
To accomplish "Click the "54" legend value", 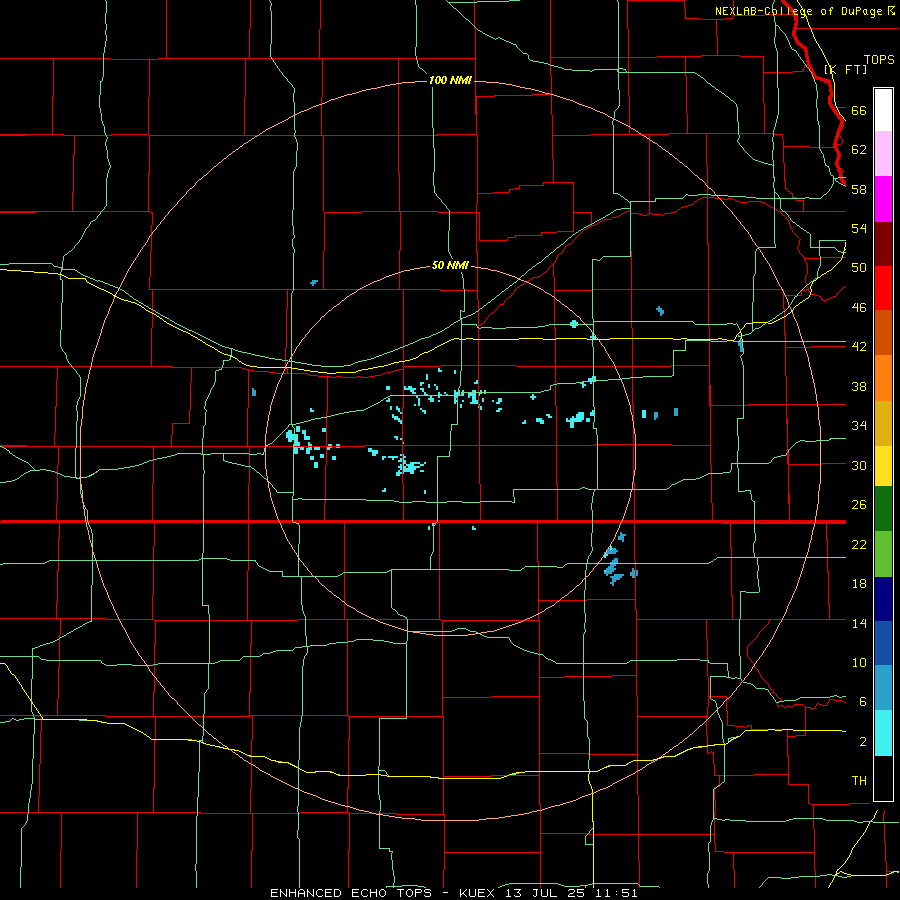I will [859, 228].
